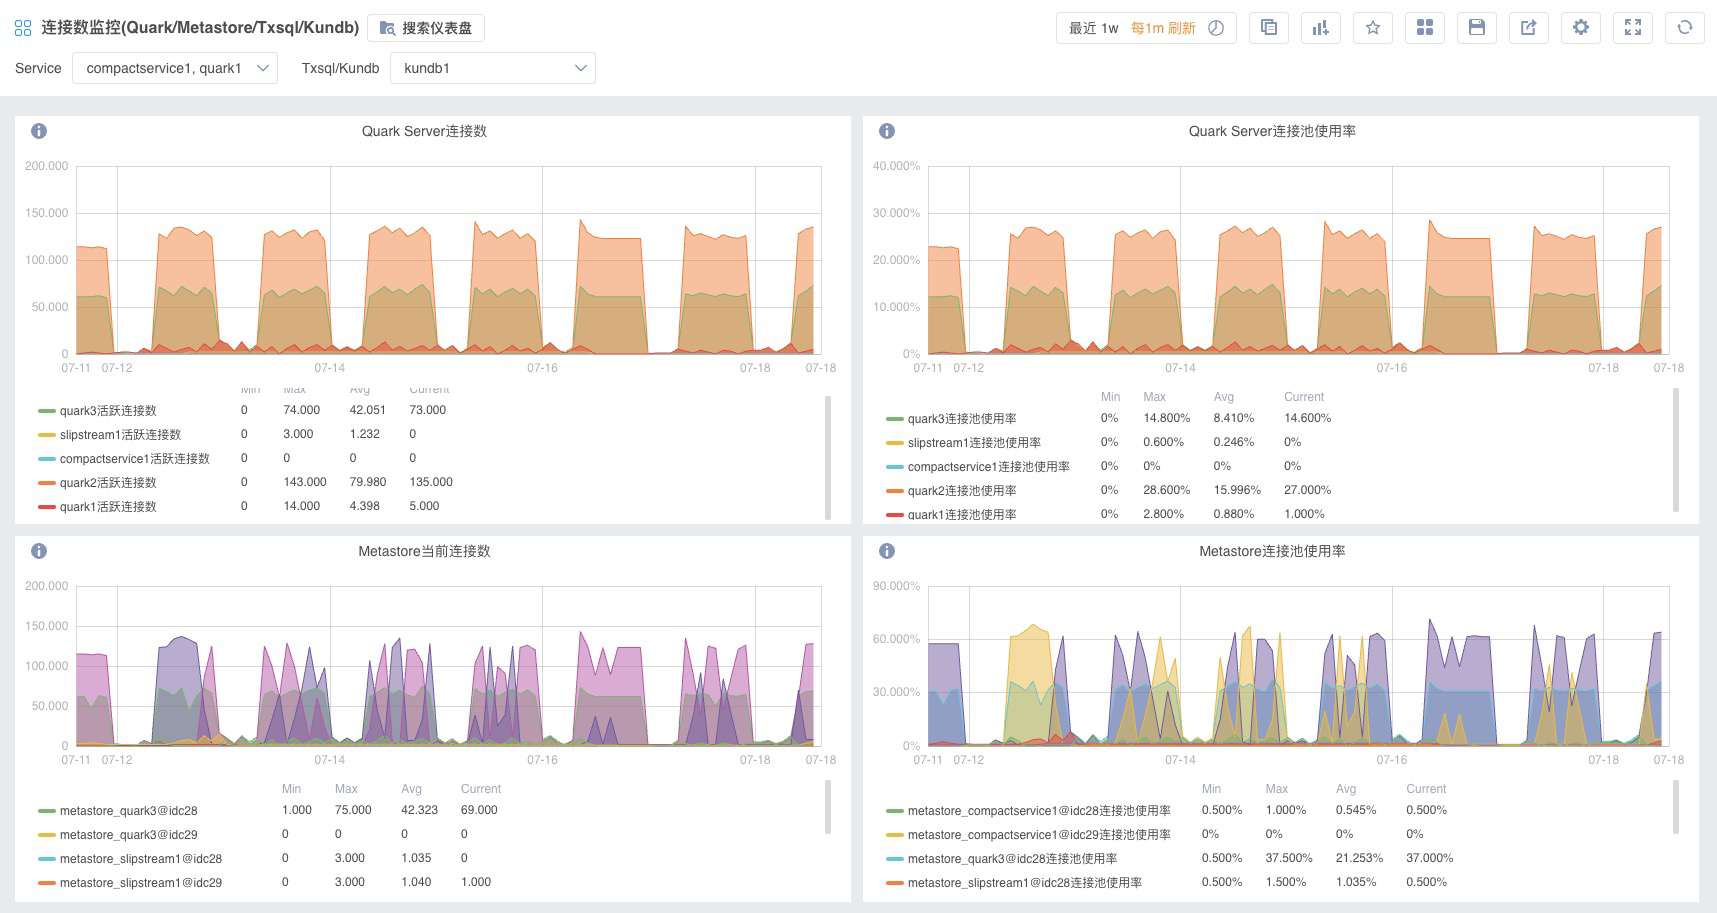
Task: Refresh the dashboard data
Action: (1685, 28)
